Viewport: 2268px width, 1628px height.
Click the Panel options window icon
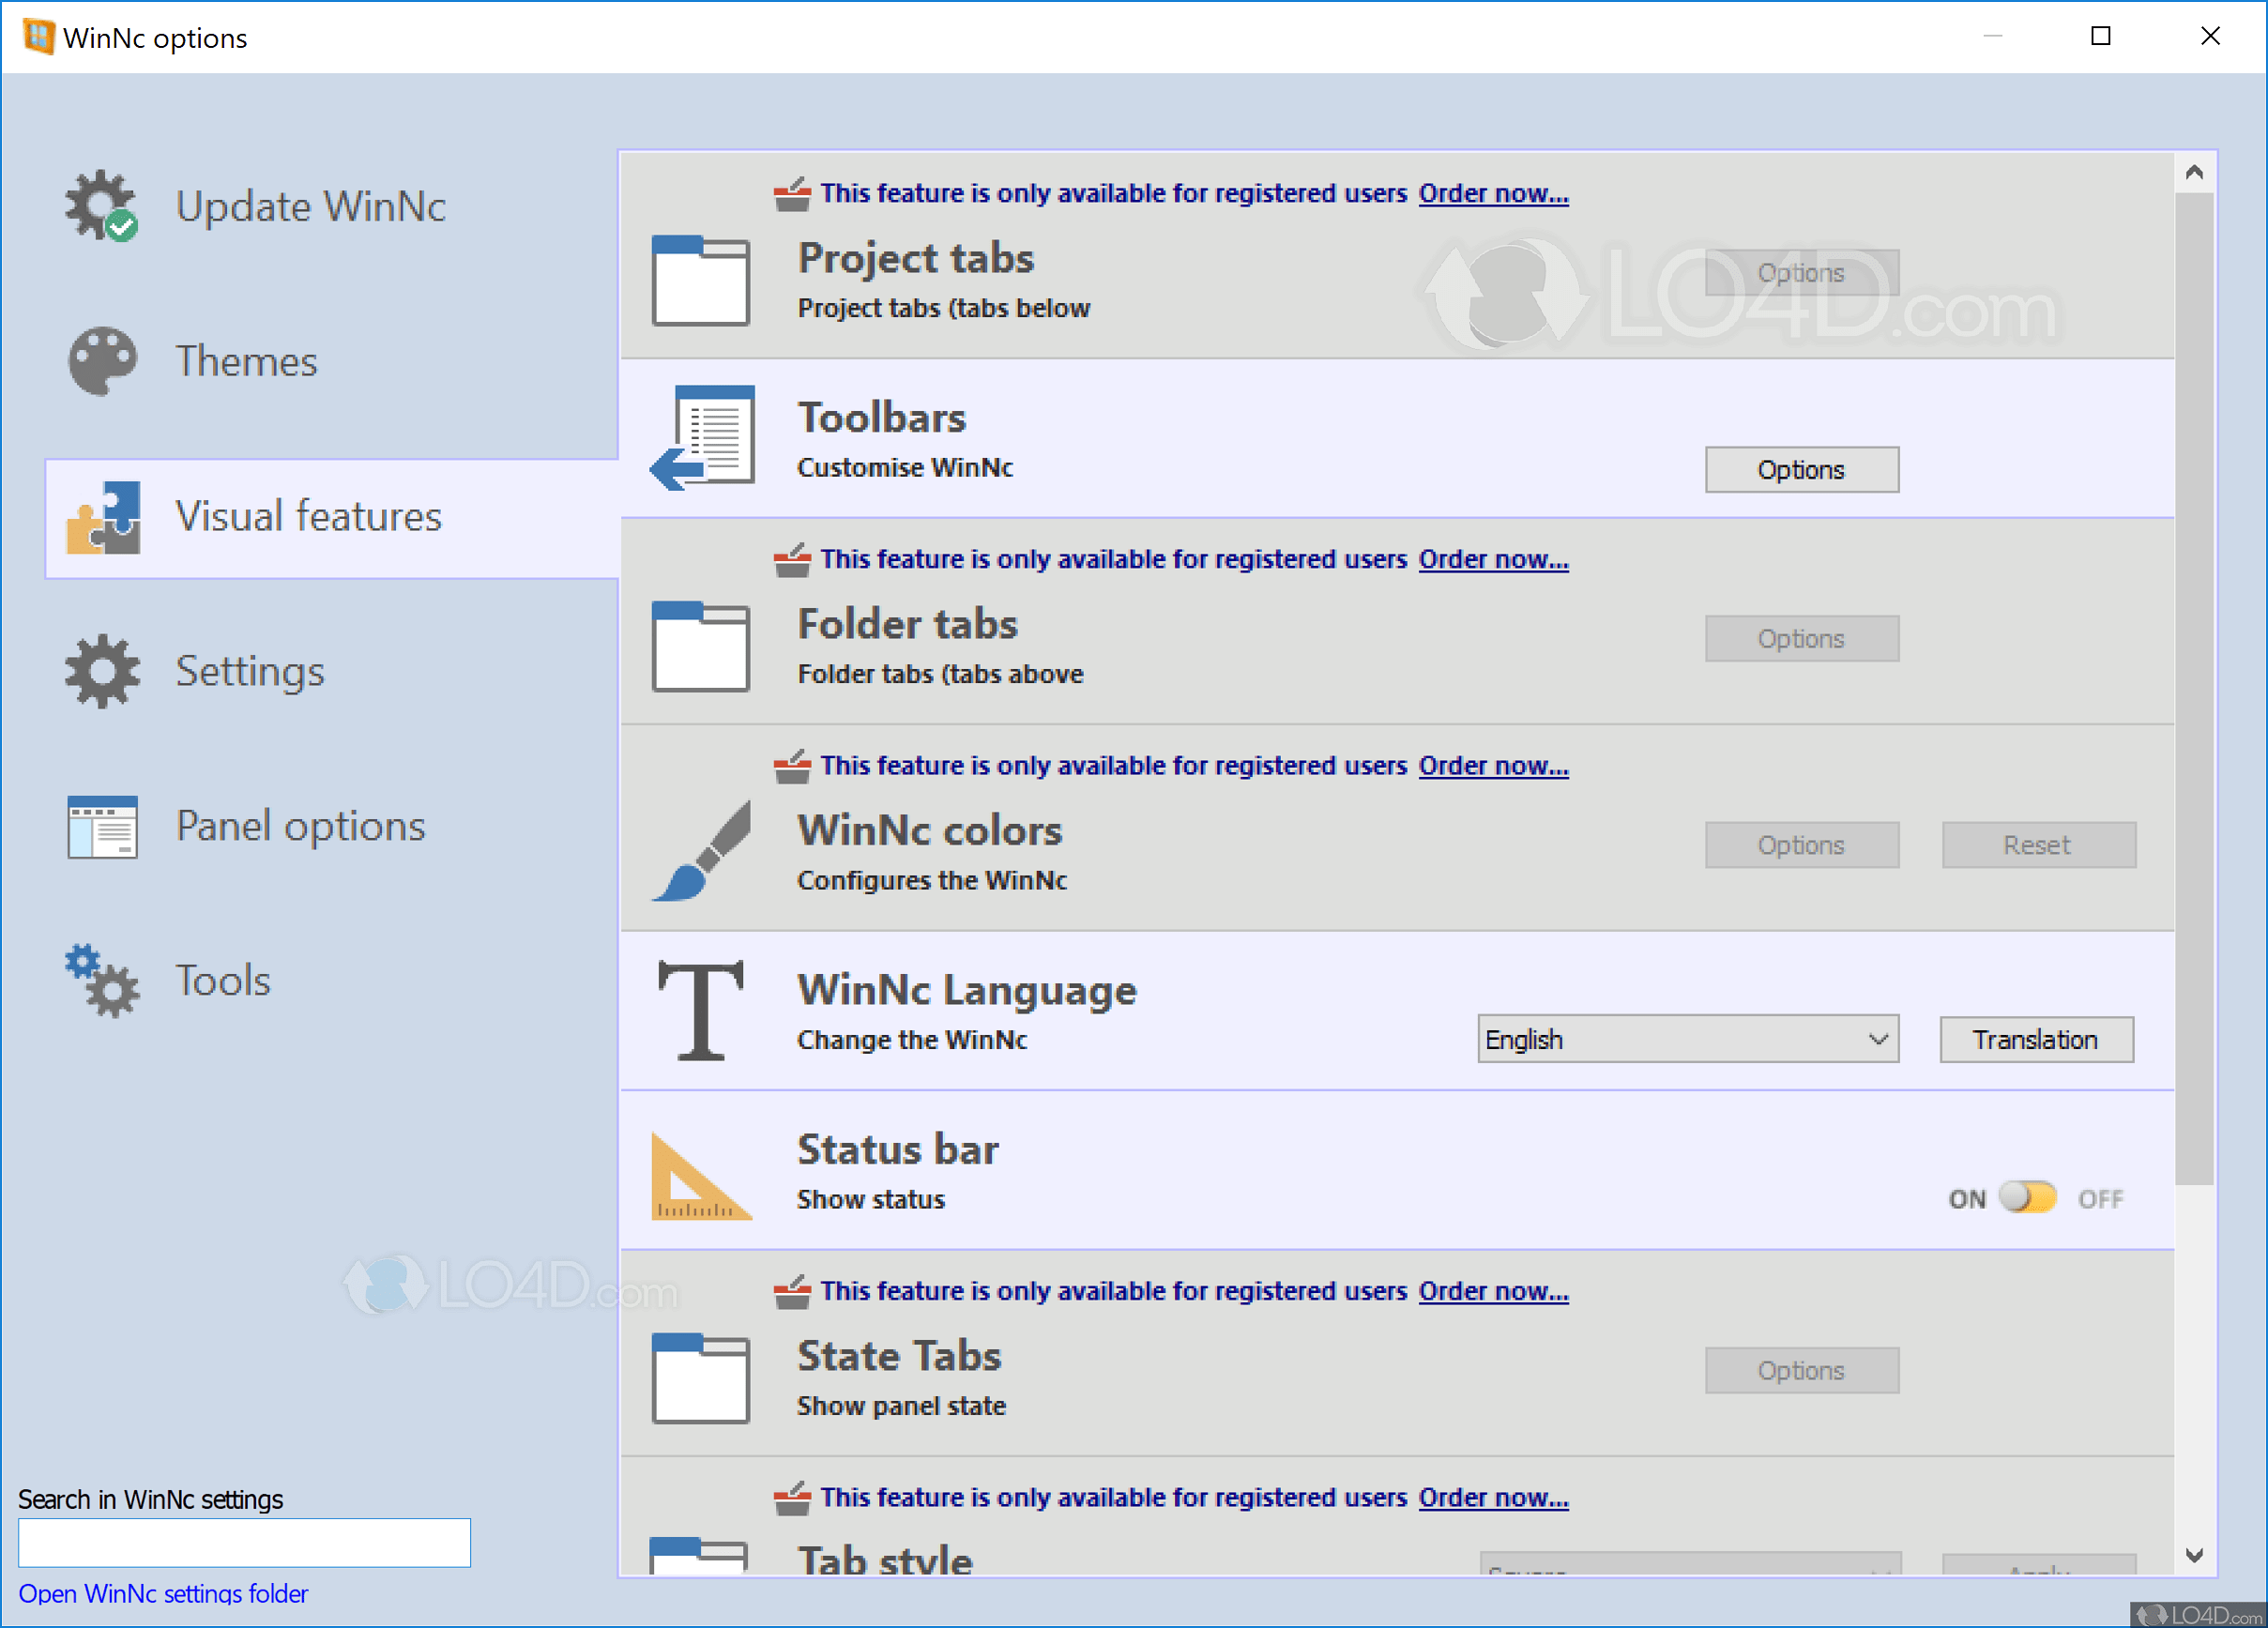point(102,826)
